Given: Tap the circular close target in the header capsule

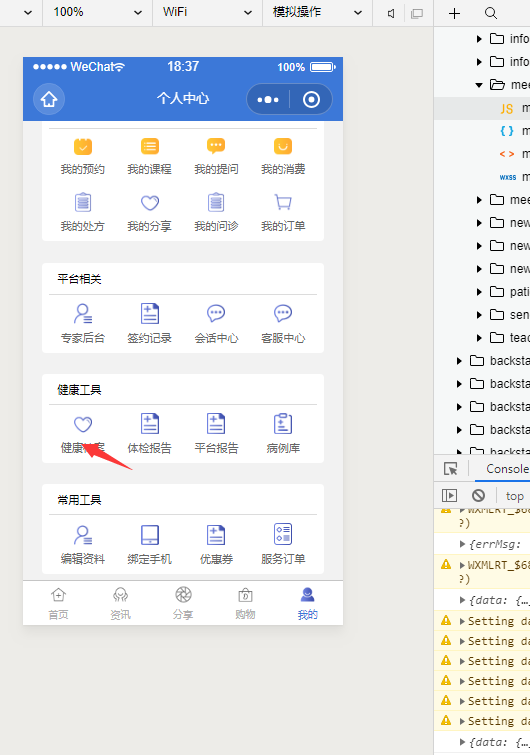Looking at the screenshot, I should click(x=311, y=100).
